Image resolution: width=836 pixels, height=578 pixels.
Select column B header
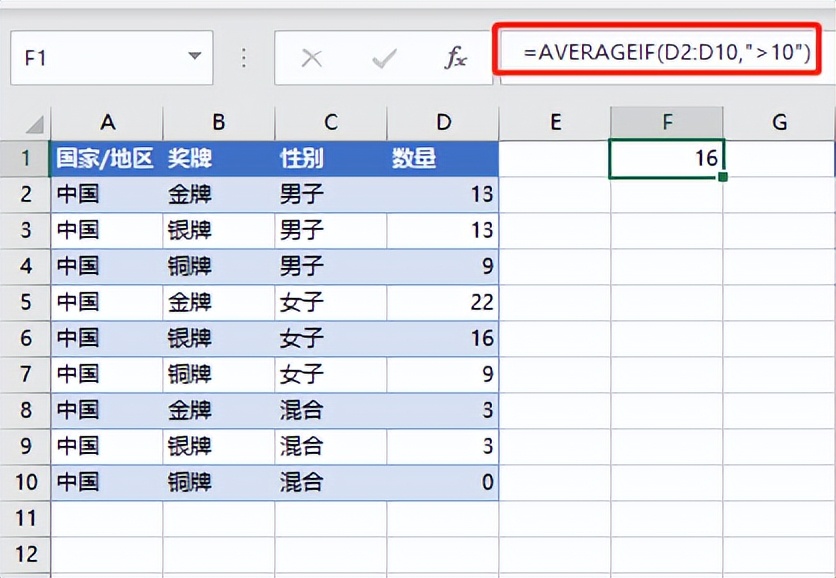[x=219, y=123]
